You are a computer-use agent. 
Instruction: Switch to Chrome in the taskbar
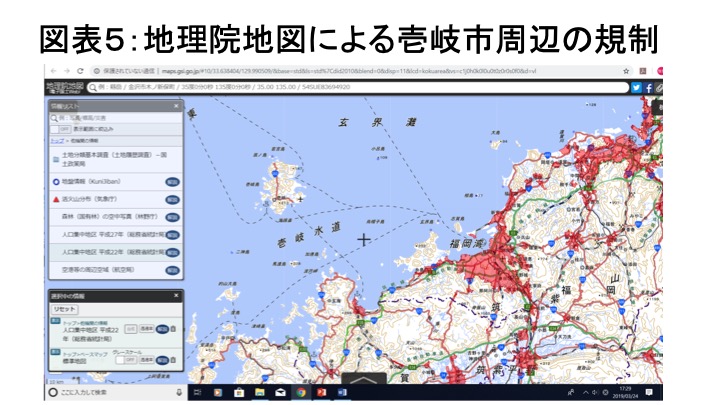click(301, 393)
